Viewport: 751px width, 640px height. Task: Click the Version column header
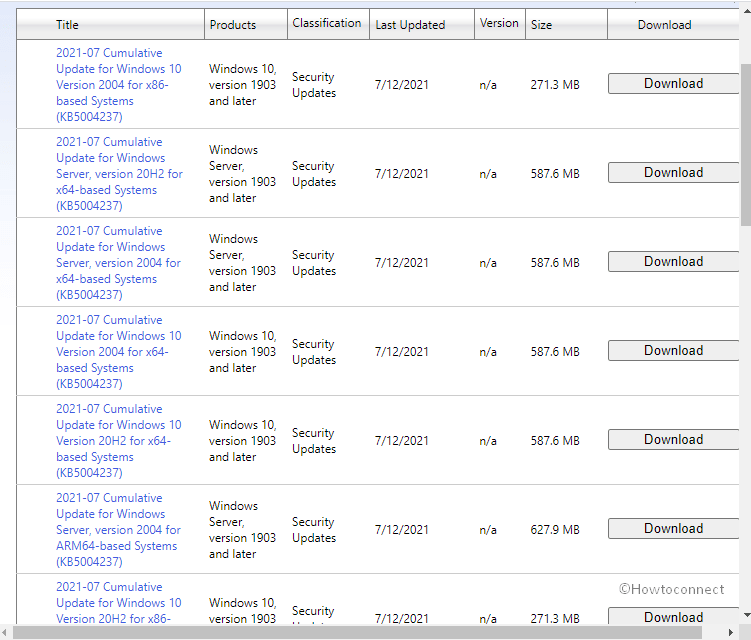[499, 23]
